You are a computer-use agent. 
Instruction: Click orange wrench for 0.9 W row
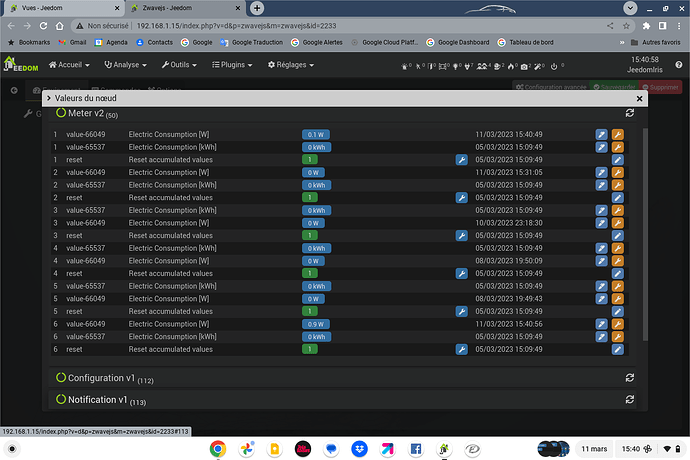click(x=618, y=324)
